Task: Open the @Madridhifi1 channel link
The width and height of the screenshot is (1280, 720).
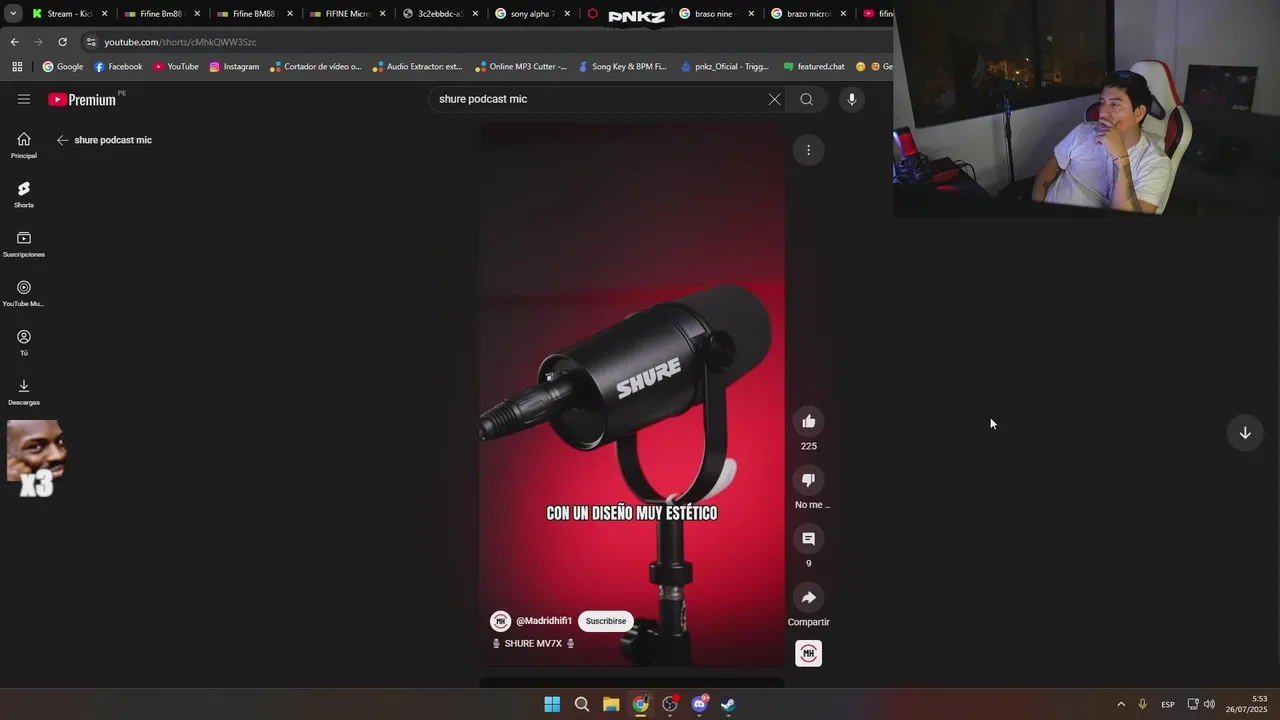Action: click(x=544, y=621)
